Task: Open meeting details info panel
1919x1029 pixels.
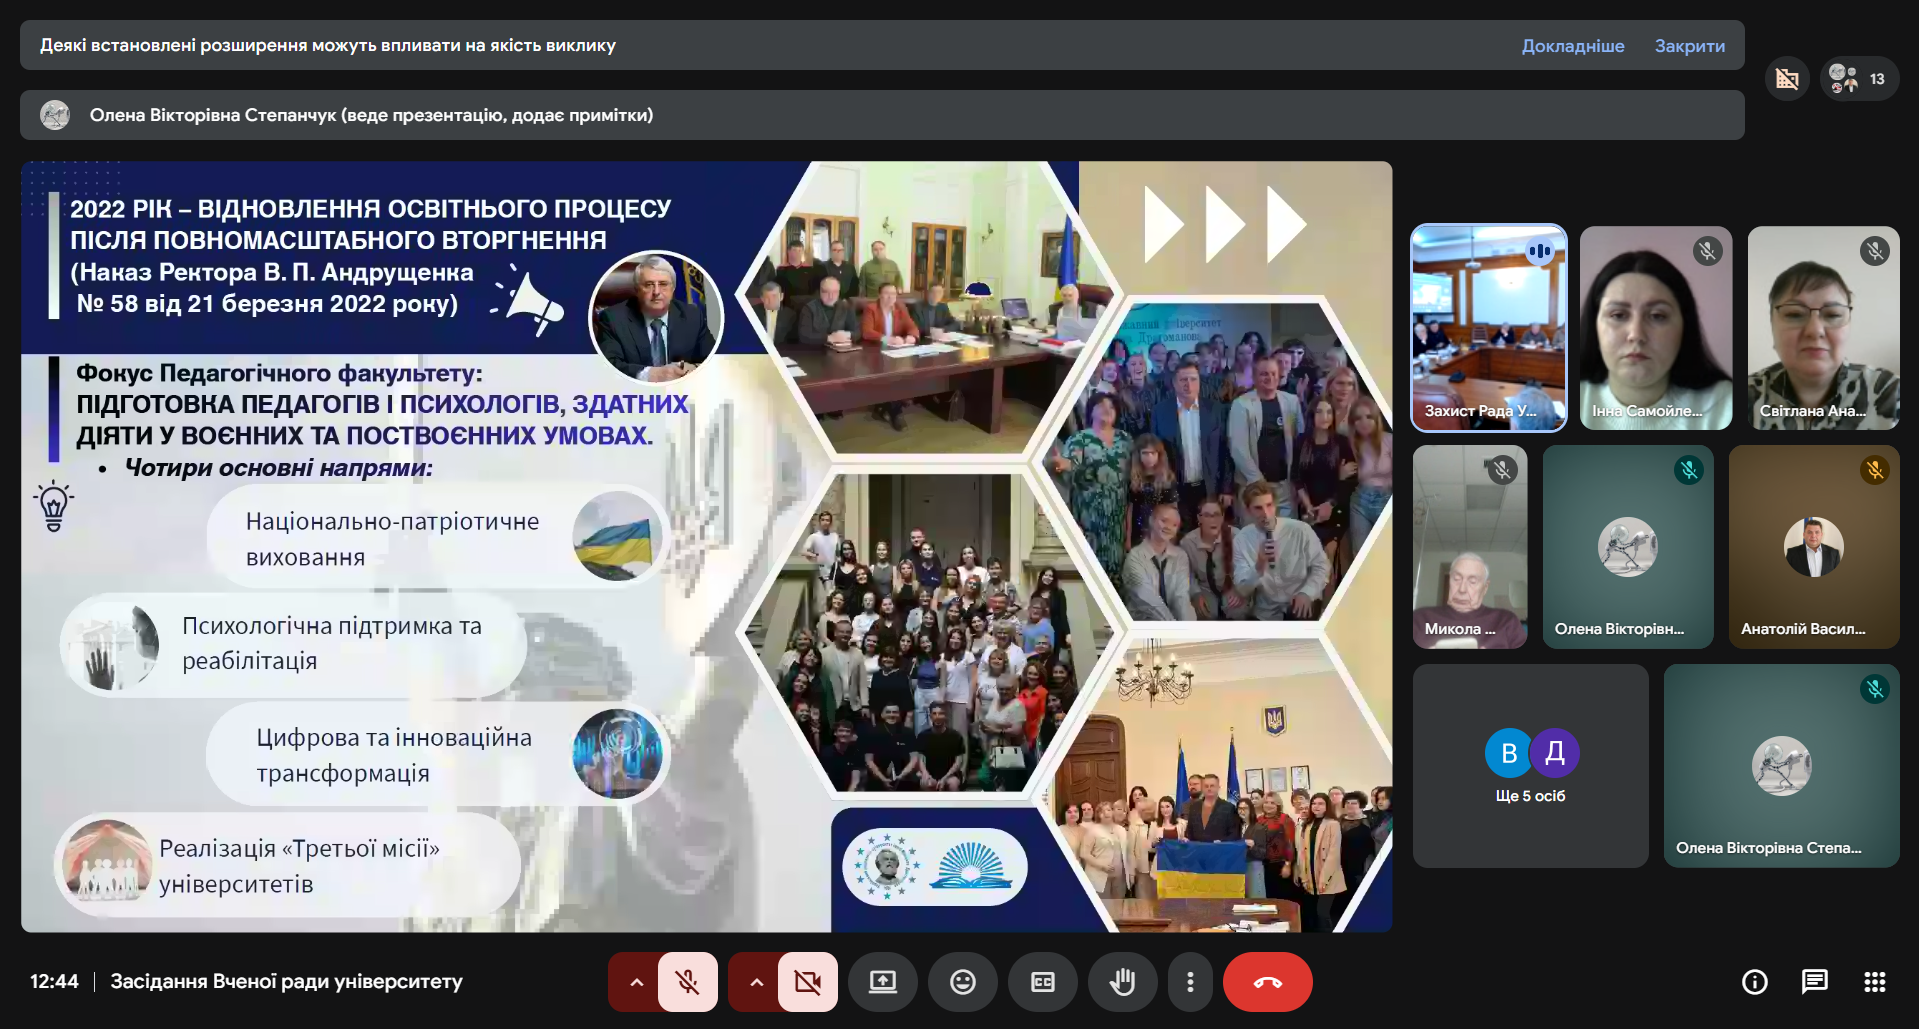Action: (1753, 981)
